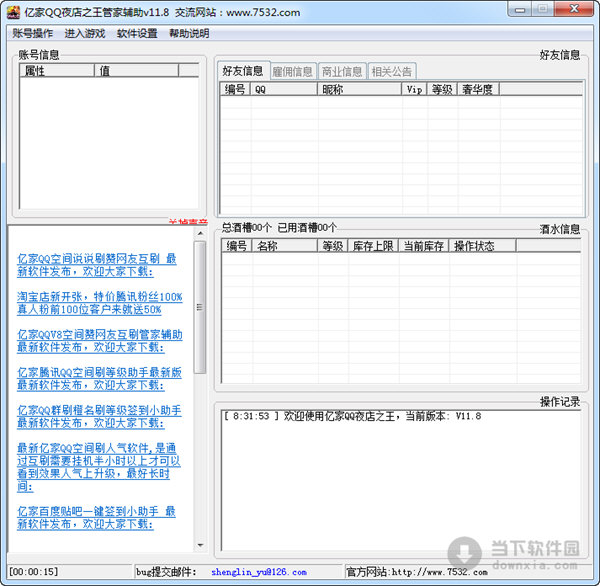Switch to the 商业信息 tab

(342, 71)
